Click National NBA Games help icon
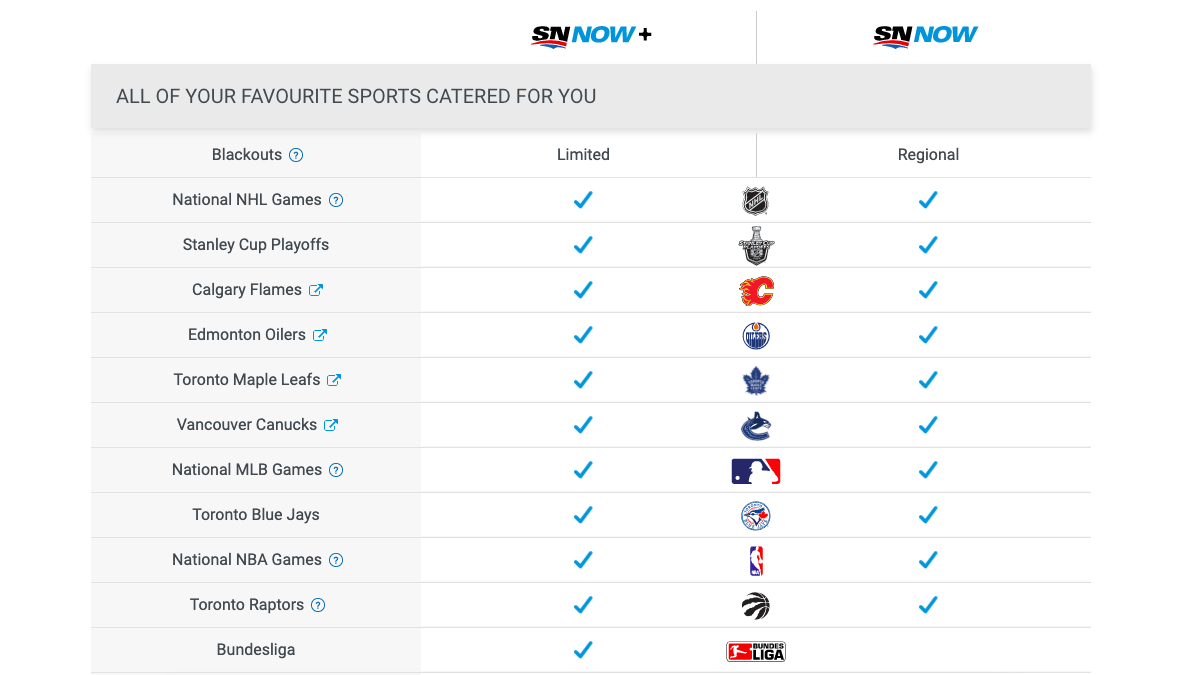This screenshot has width=1178, height=675. coord(336,561)
